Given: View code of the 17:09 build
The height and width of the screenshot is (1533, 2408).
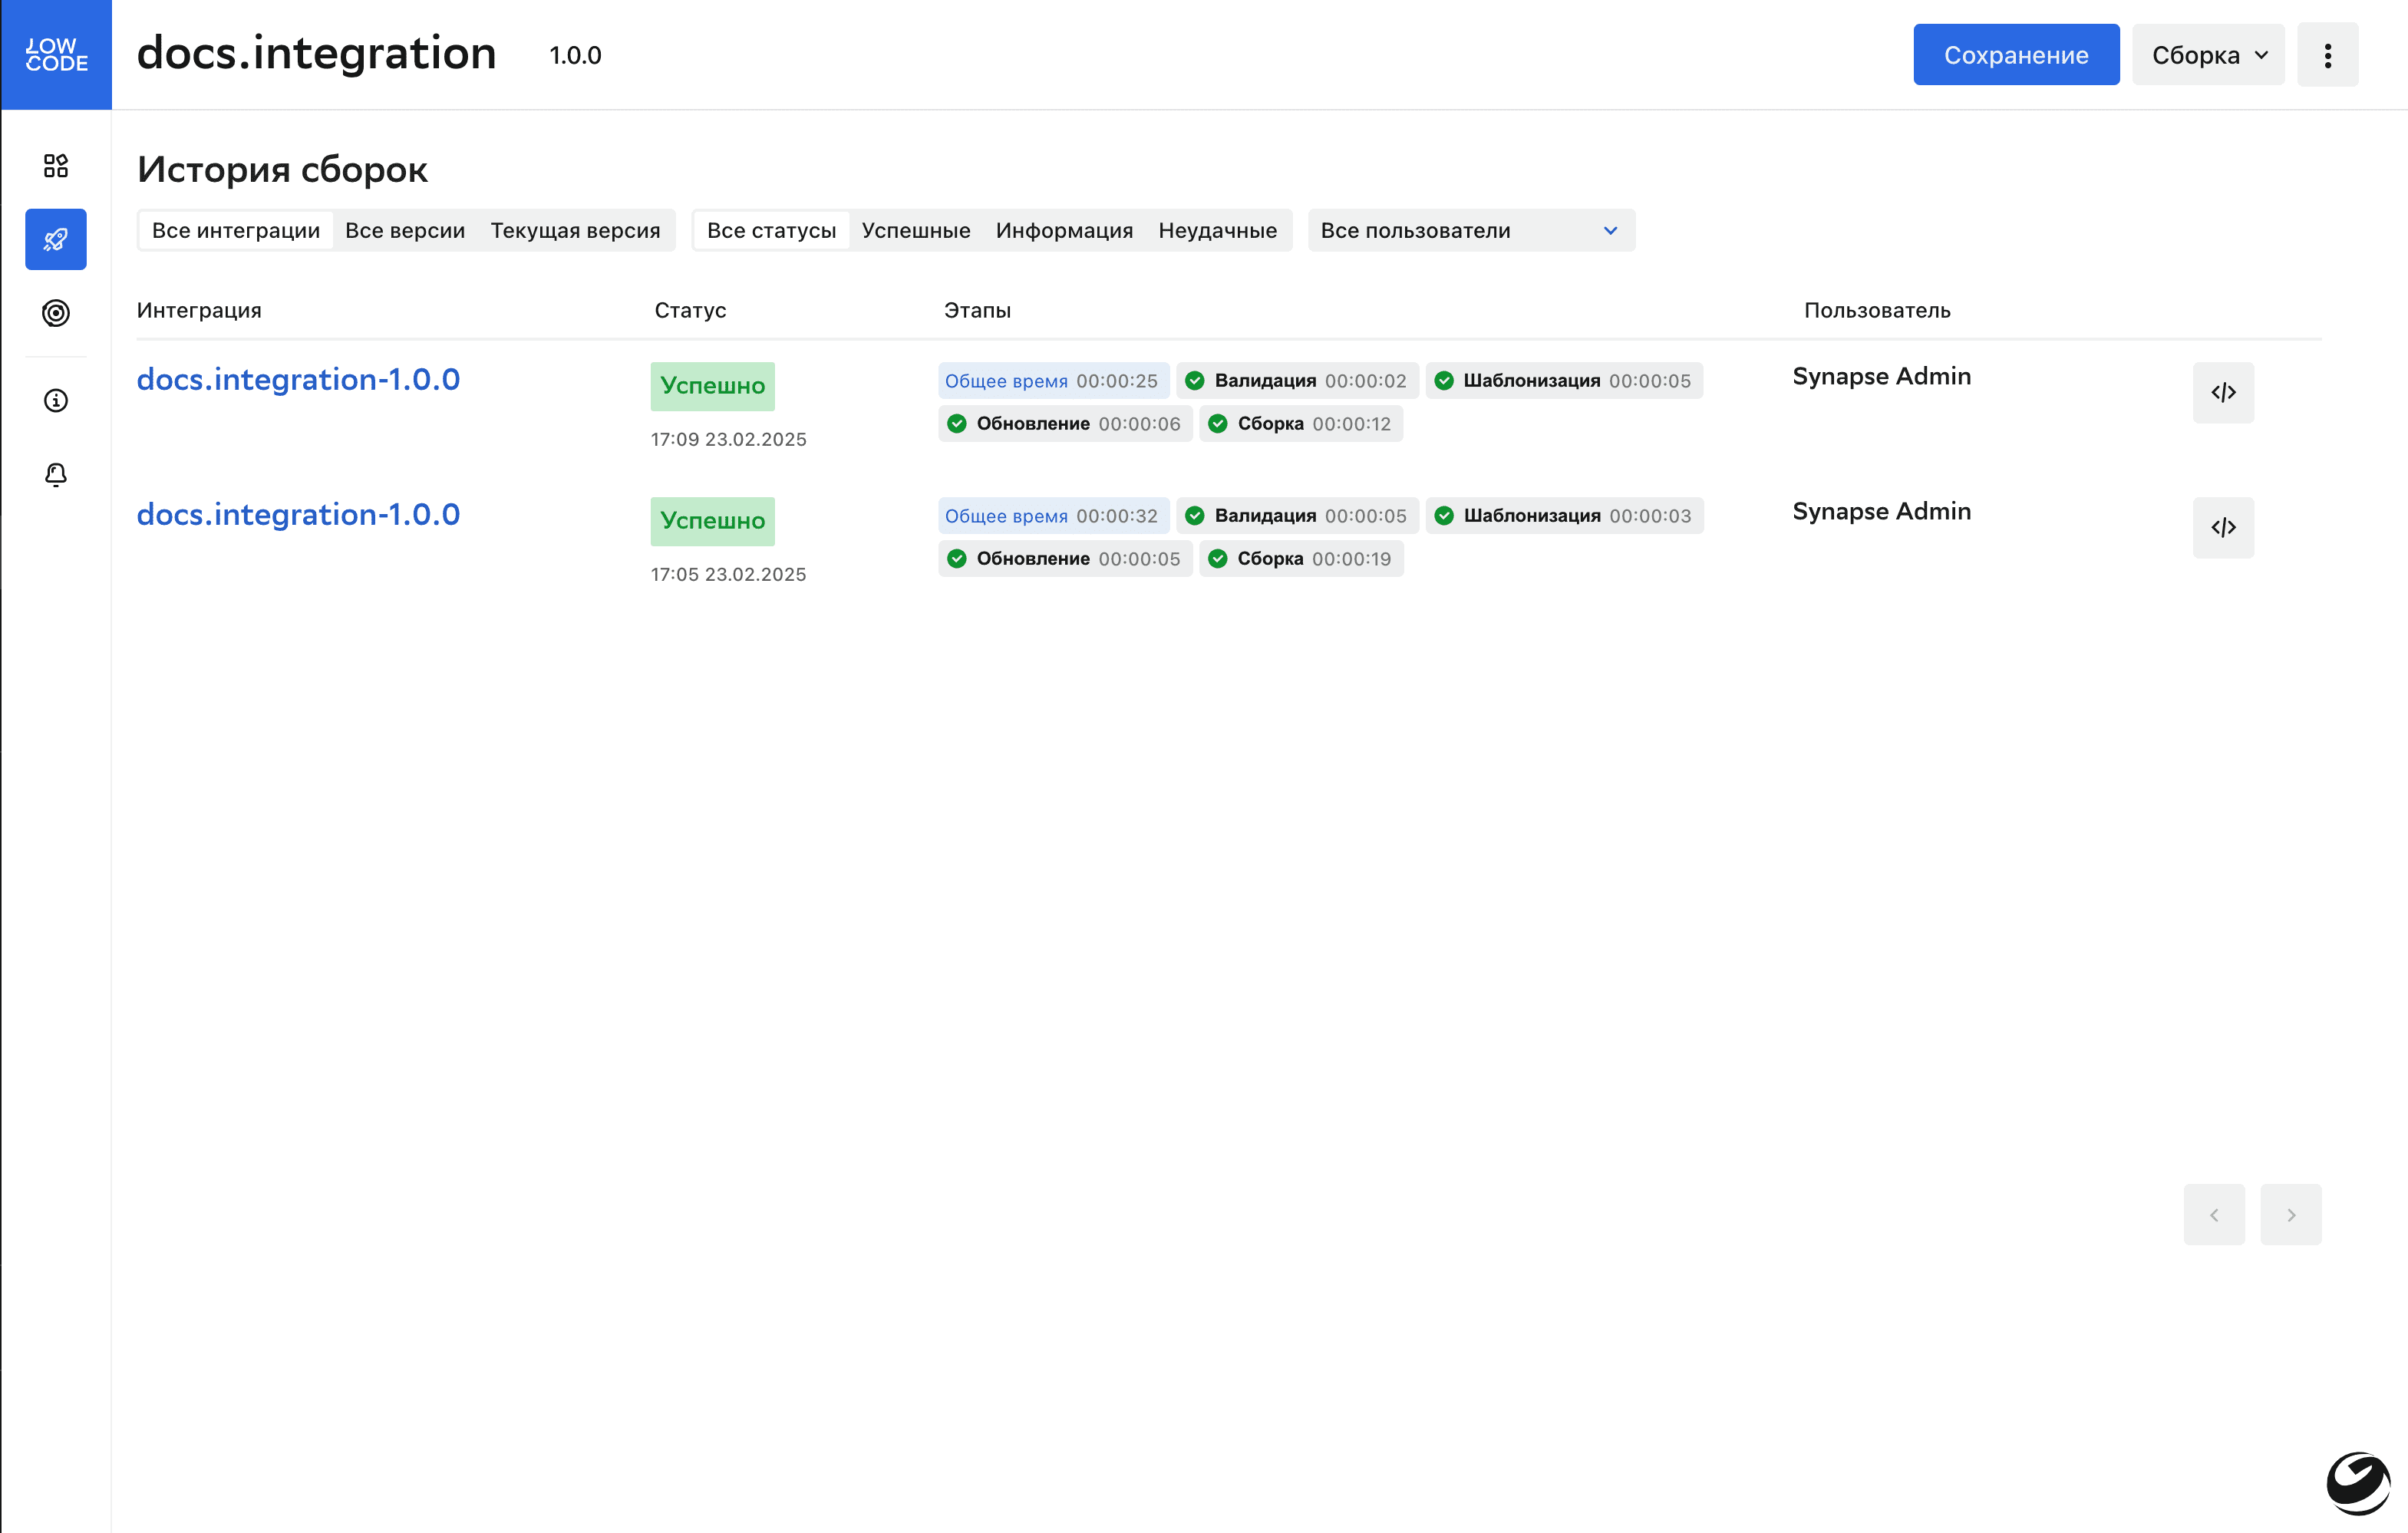Looking at the screenshot, I should point(2223,393).
